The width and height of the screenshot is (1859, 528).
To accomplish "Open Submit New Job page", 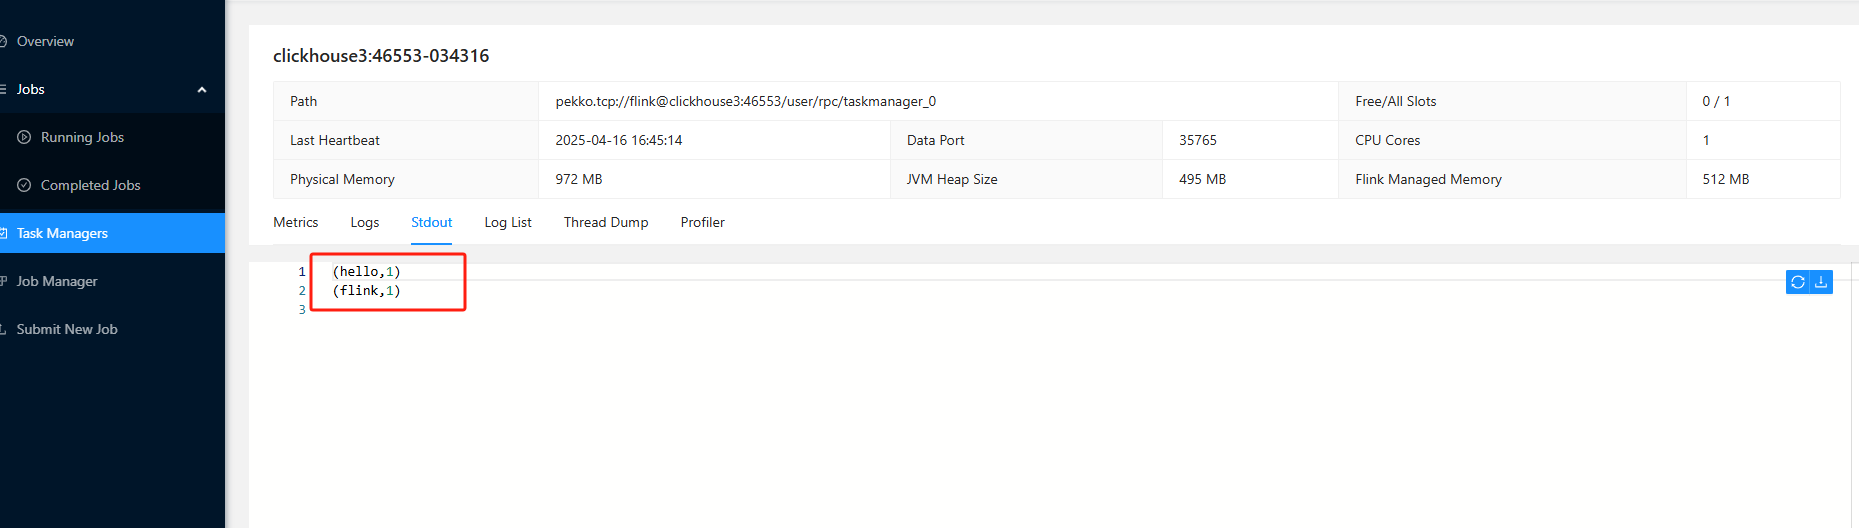I will [67, 329].
